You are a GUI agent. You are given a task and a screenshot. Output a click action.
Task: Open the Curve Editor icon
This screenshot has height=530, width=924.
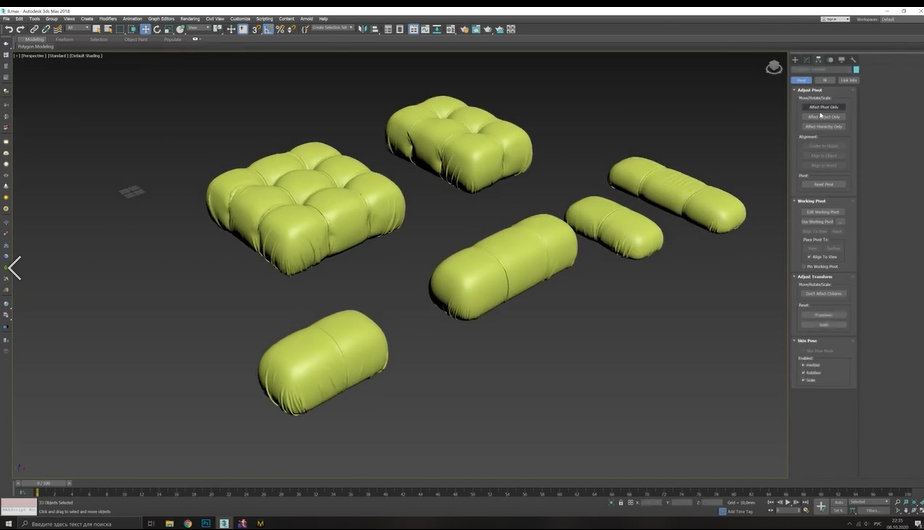click(x=425, y=29)
